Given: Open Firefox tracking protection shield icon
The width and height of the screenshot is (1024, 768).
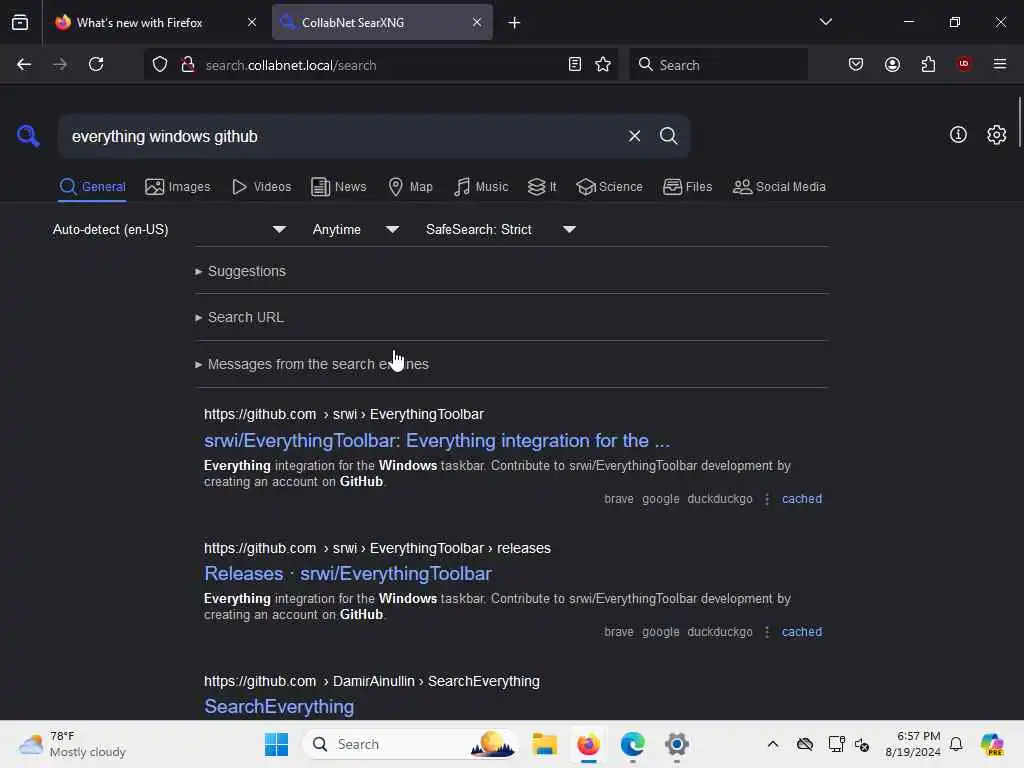Looking at the screenshot, I should click(x=160, y=65).
